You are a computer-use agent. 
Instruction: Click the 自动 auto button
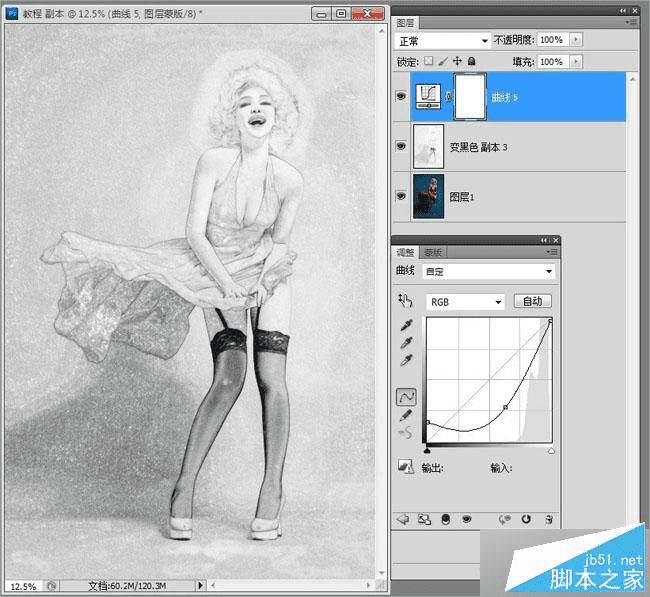[x=532, y=301]
